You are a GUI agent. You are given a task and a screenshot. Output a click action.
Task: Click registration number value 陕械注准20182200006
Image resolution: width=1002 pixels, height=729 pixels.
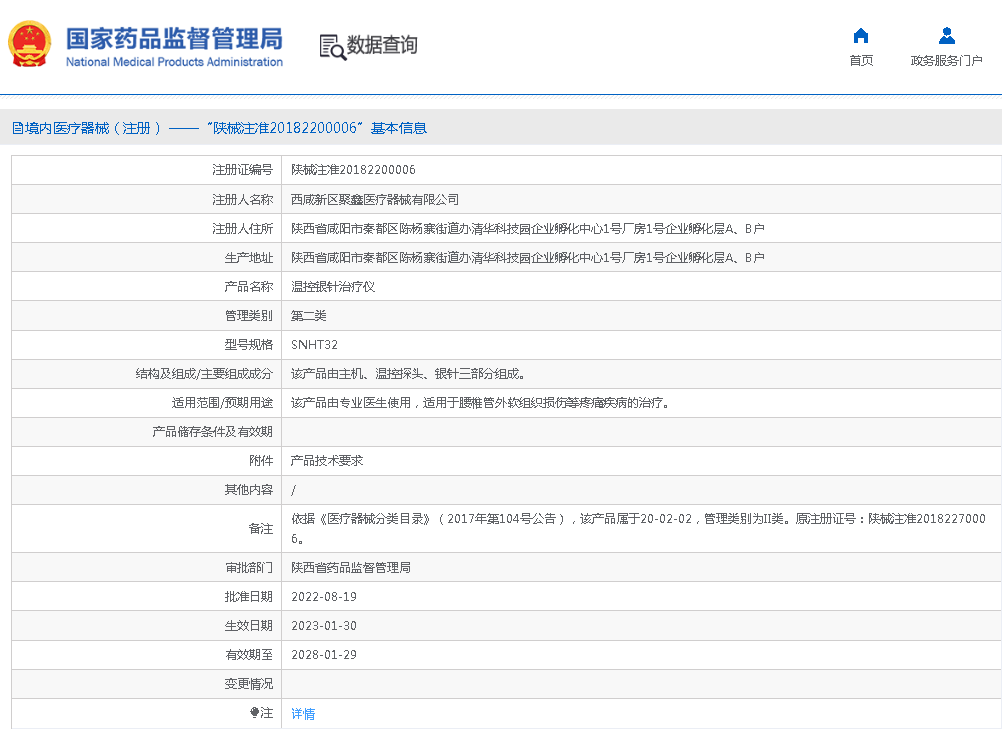point(353,170)
